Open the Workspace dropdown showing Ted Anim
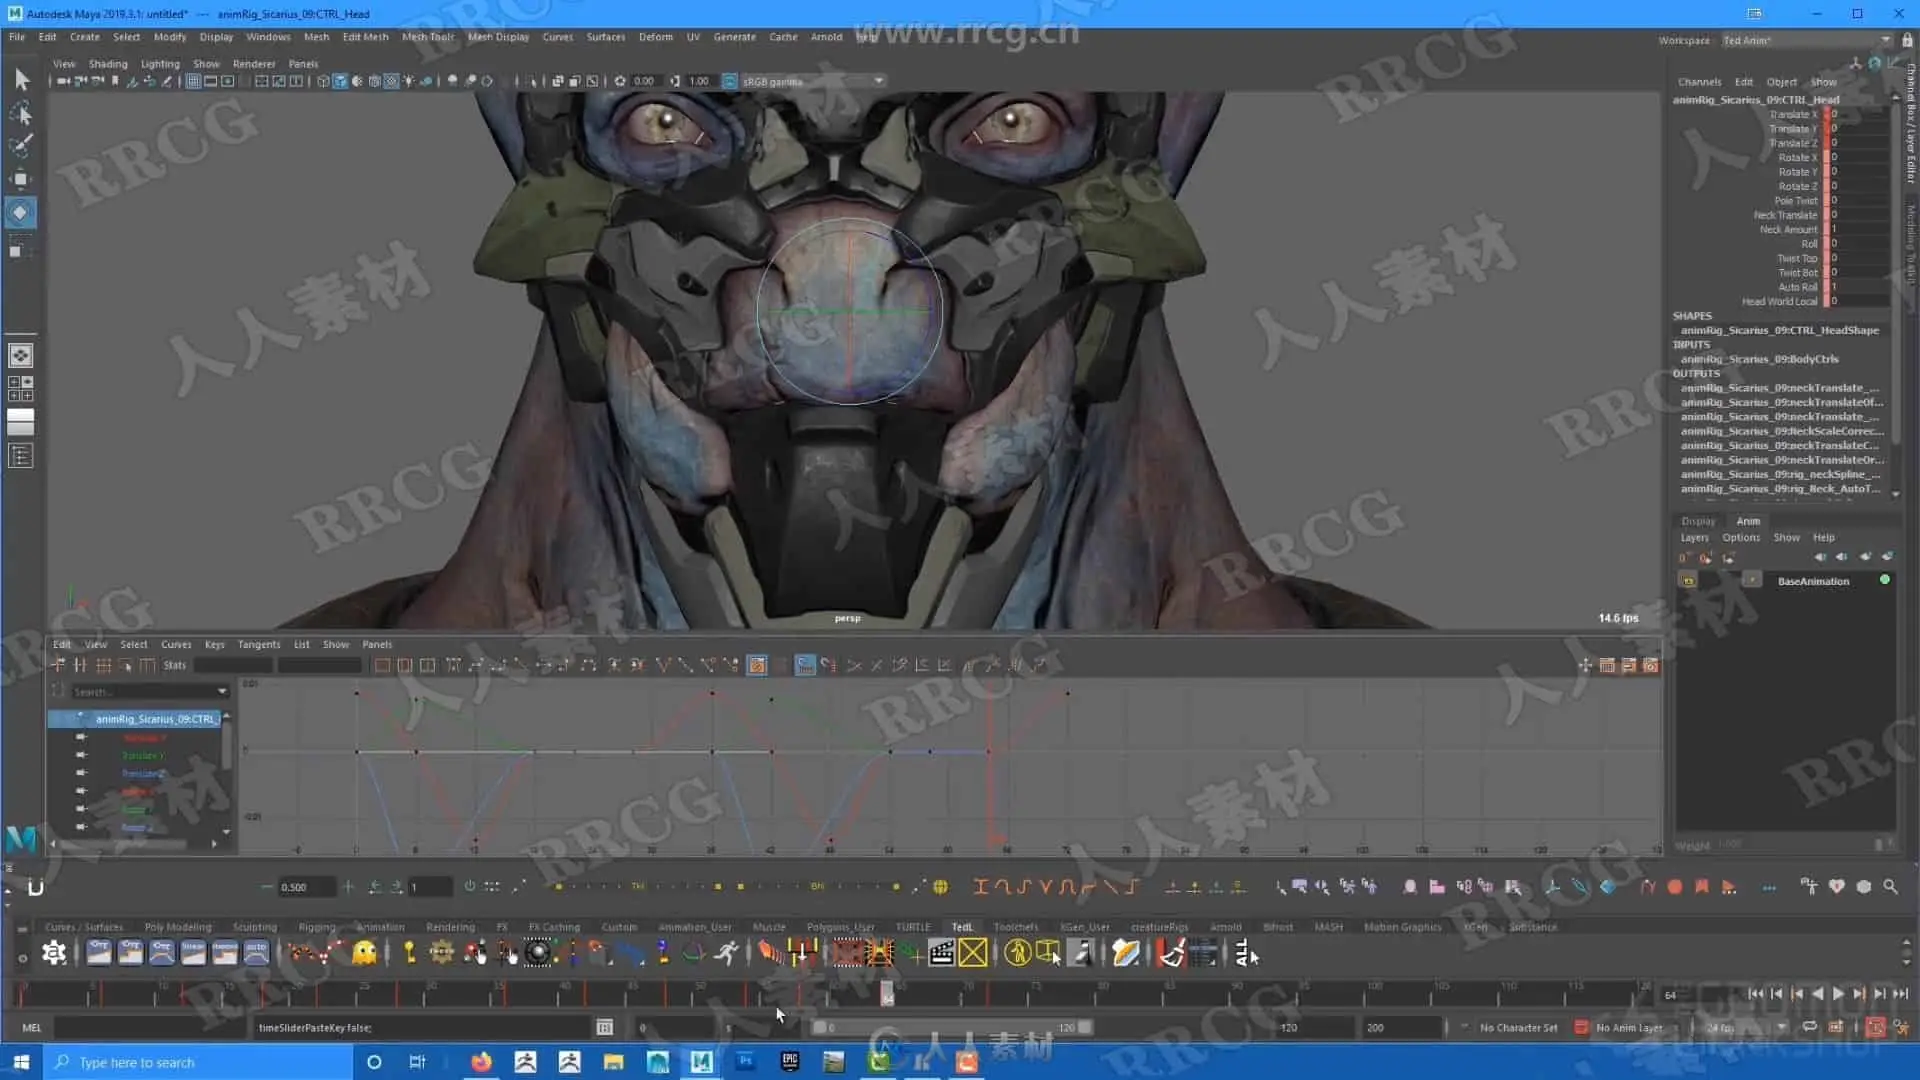 [x=1806, y=40]
